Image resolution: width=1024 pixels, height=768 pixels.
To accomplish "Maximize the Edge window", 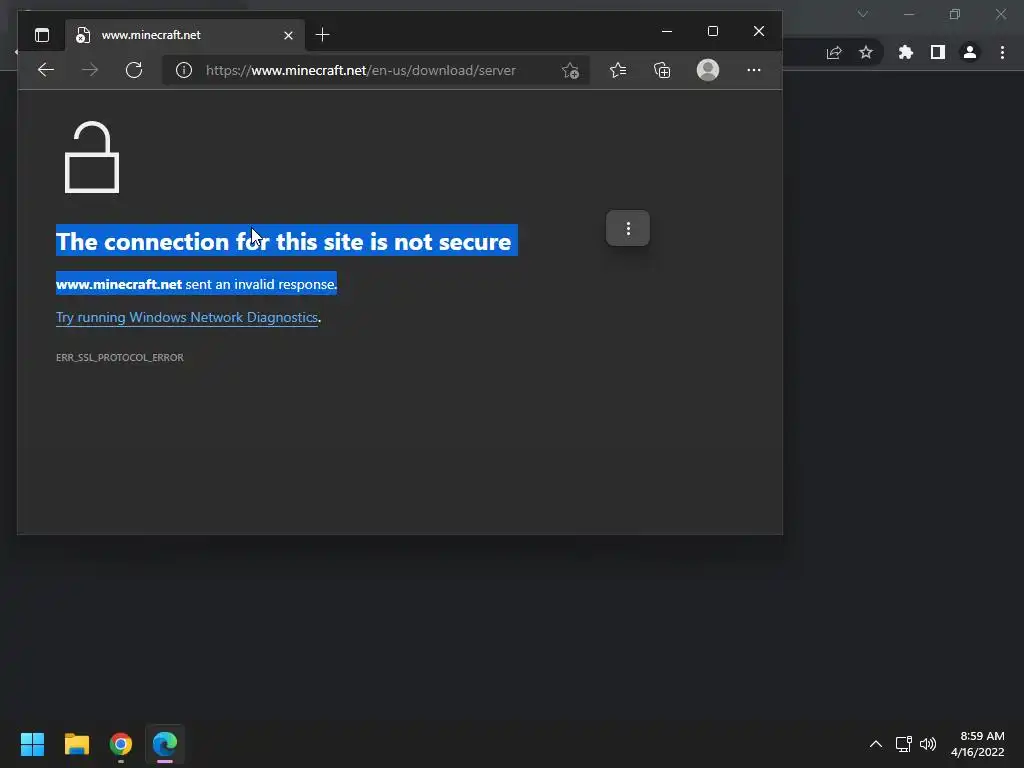I will tap(713, 31).
